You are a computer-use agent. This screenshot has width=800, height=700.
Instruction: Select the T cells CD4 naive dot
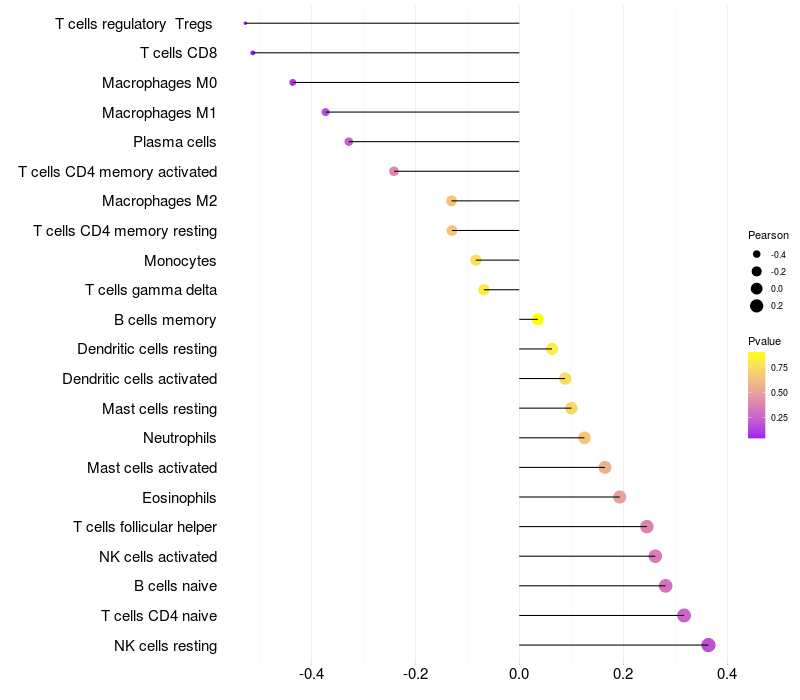tap(684, 615)
